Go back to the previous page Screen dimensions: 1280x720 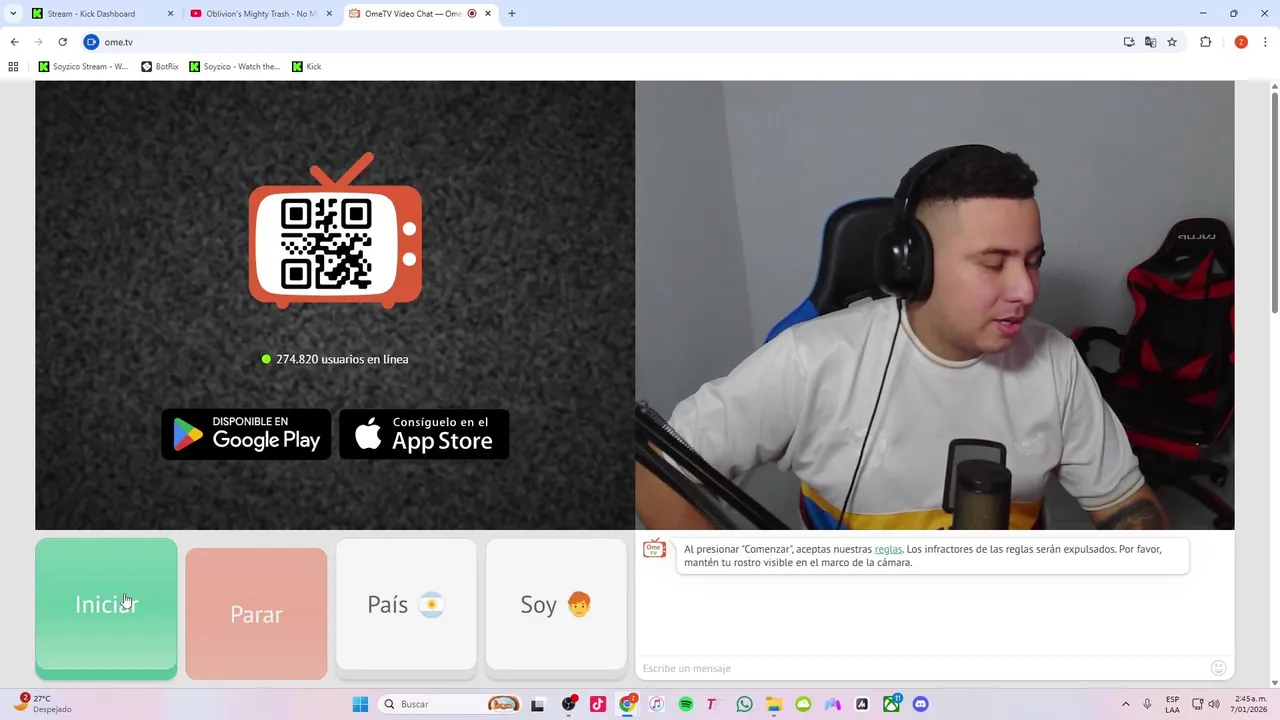tap(14, 42)
